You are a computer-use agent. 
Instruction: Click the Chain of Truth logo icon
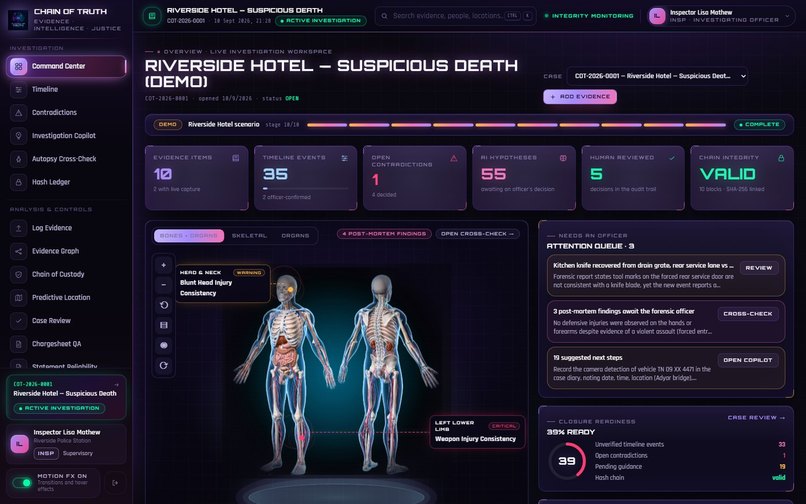pyautogui.click(x=18, y=20)
